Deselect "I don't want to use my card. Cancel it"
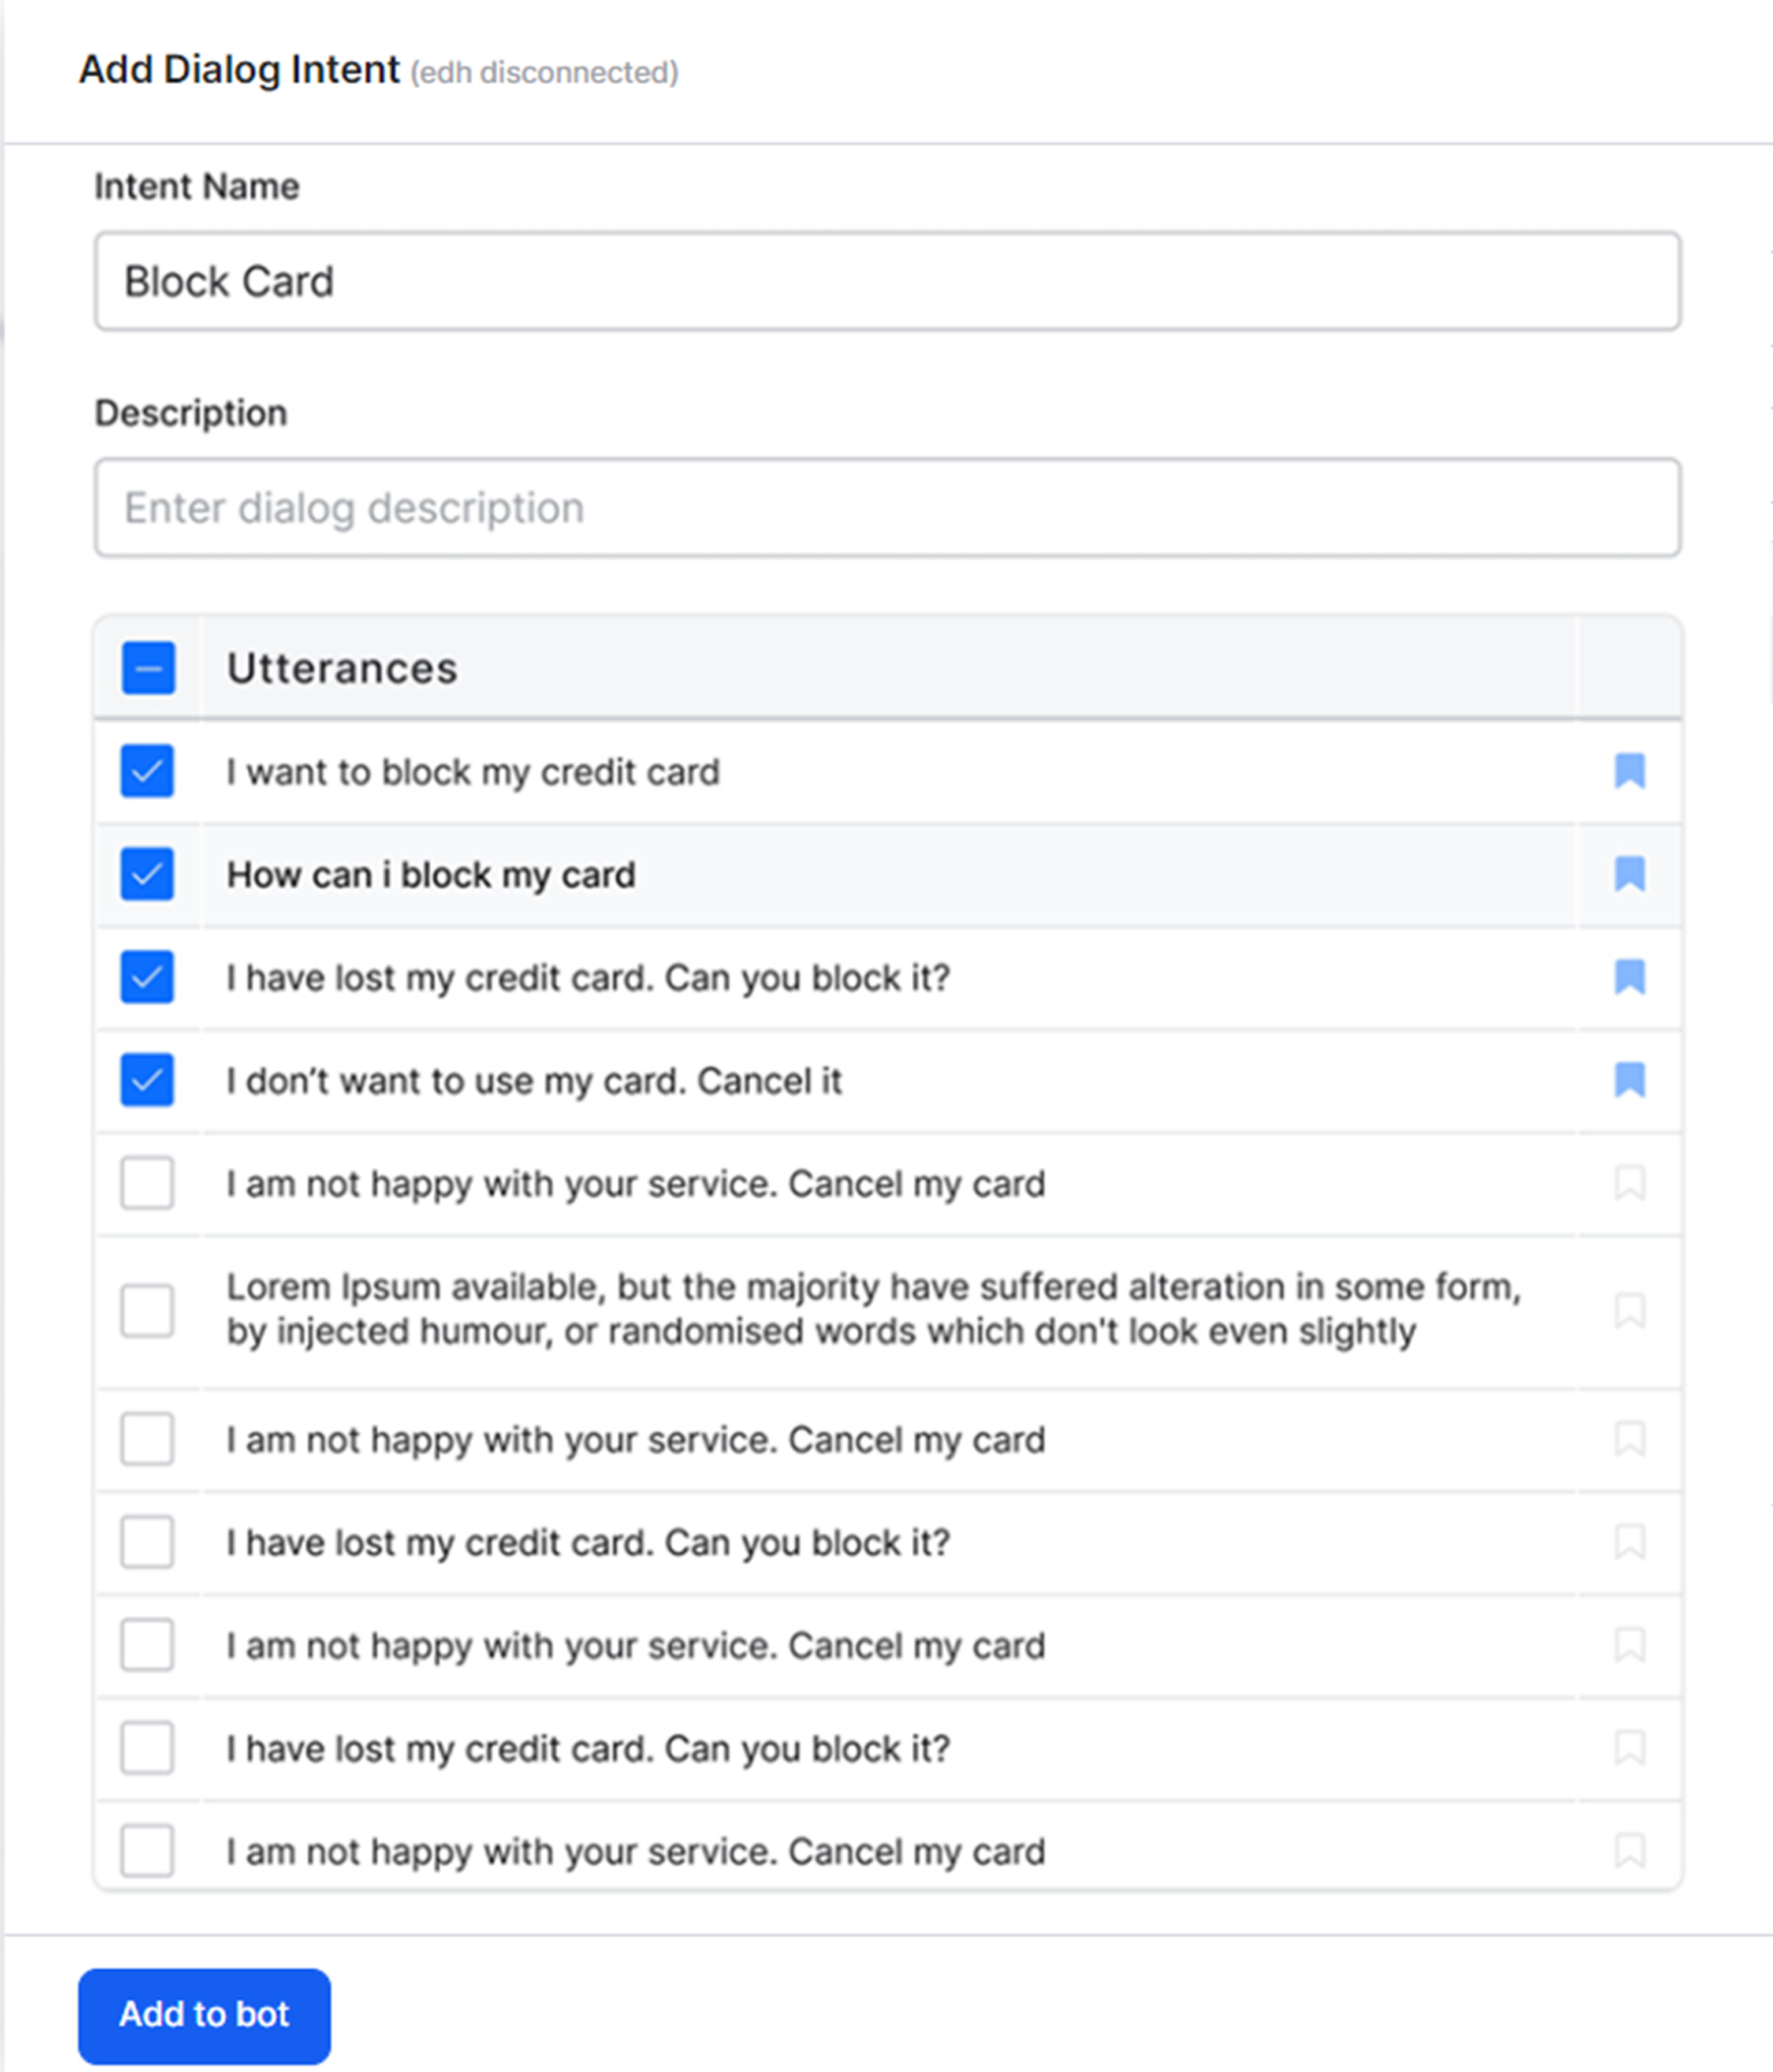The image size is (1773, 2072). (x=147, y=1080)
